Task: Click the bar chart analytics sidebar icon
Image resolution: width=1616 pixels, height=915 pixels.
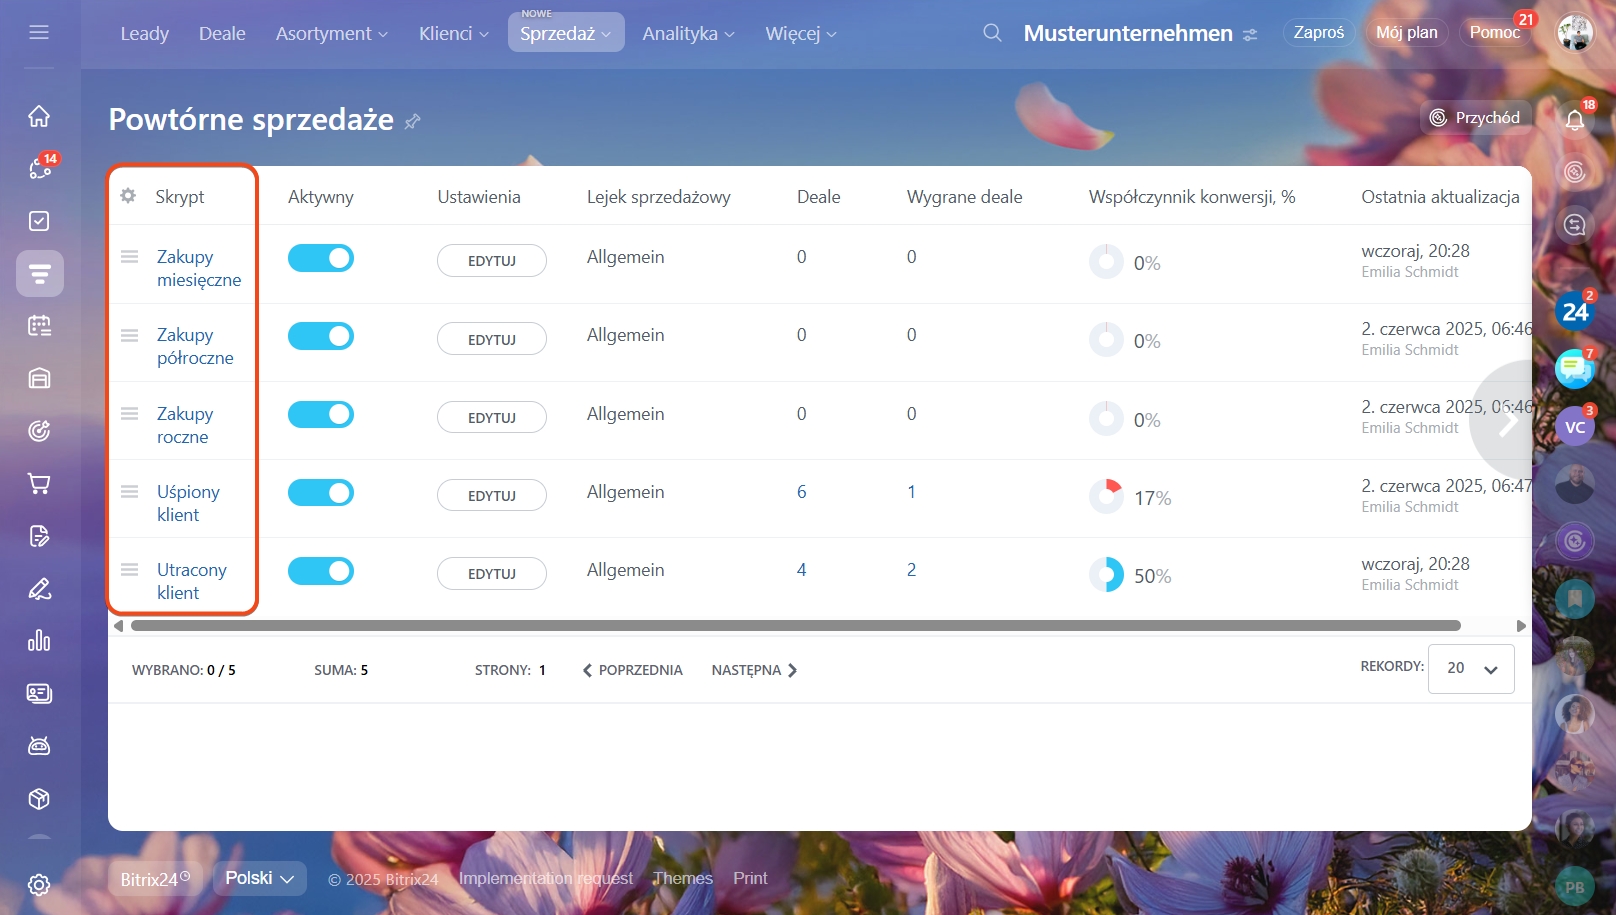Action: [39, 641]
